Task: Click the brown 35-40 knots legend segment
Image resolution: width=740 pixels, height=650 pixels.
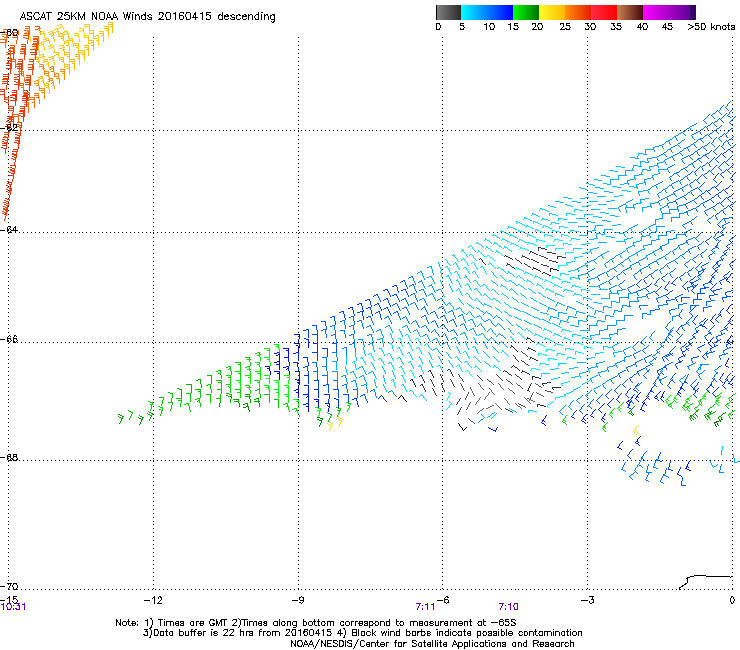Action: point(630,12)
